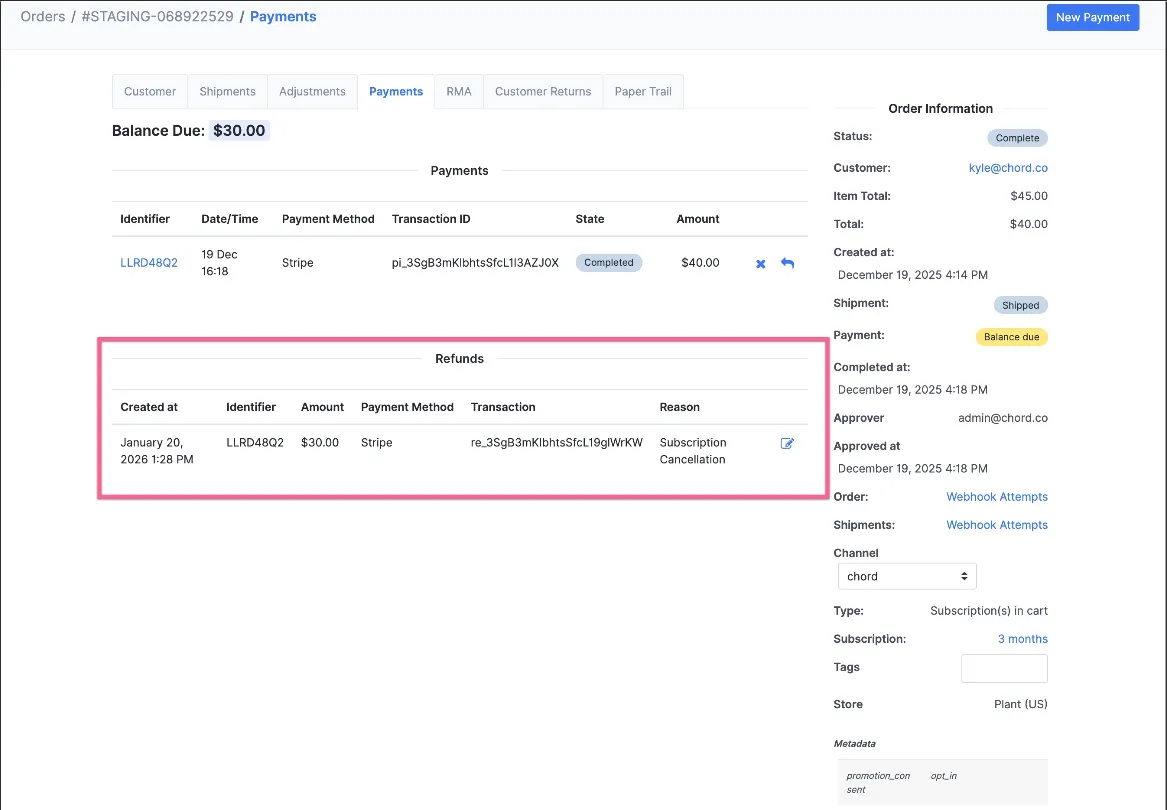Edit the Subscription Cancellation refund

(787, 444)
